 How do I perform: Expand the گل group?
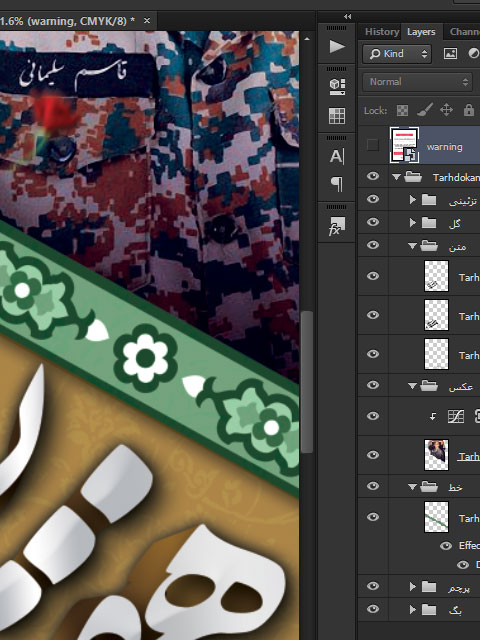pos(413,222)
